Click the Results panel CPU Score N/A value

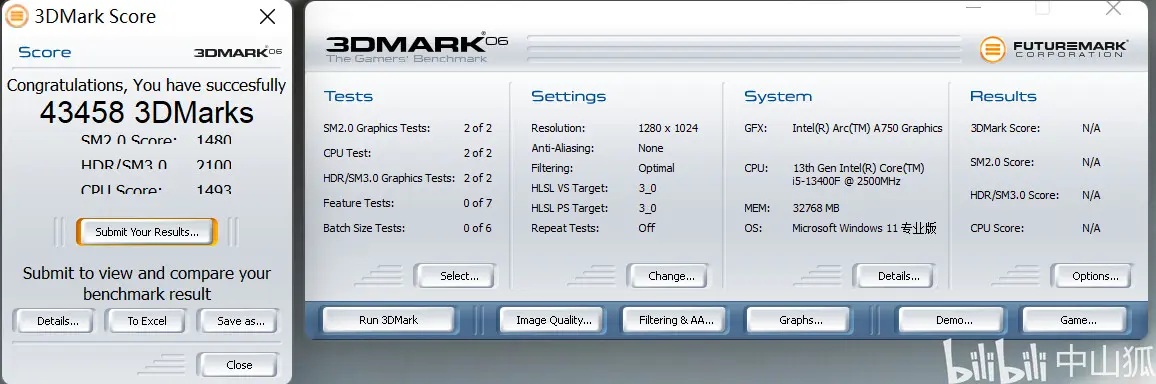tap(1090, 228)
